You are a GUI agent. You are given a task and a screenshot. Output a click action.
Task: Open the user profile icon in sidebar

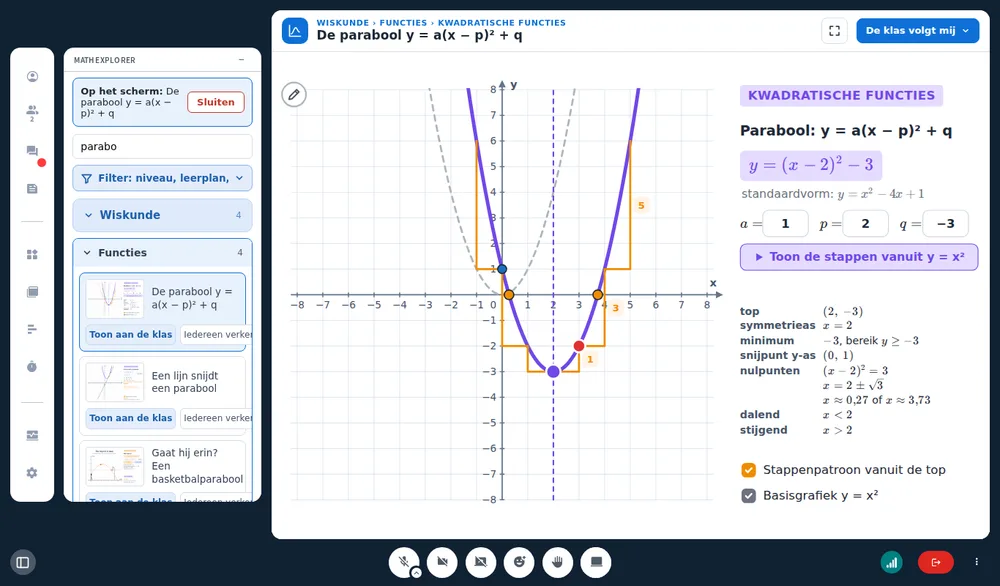pos(32,77)
